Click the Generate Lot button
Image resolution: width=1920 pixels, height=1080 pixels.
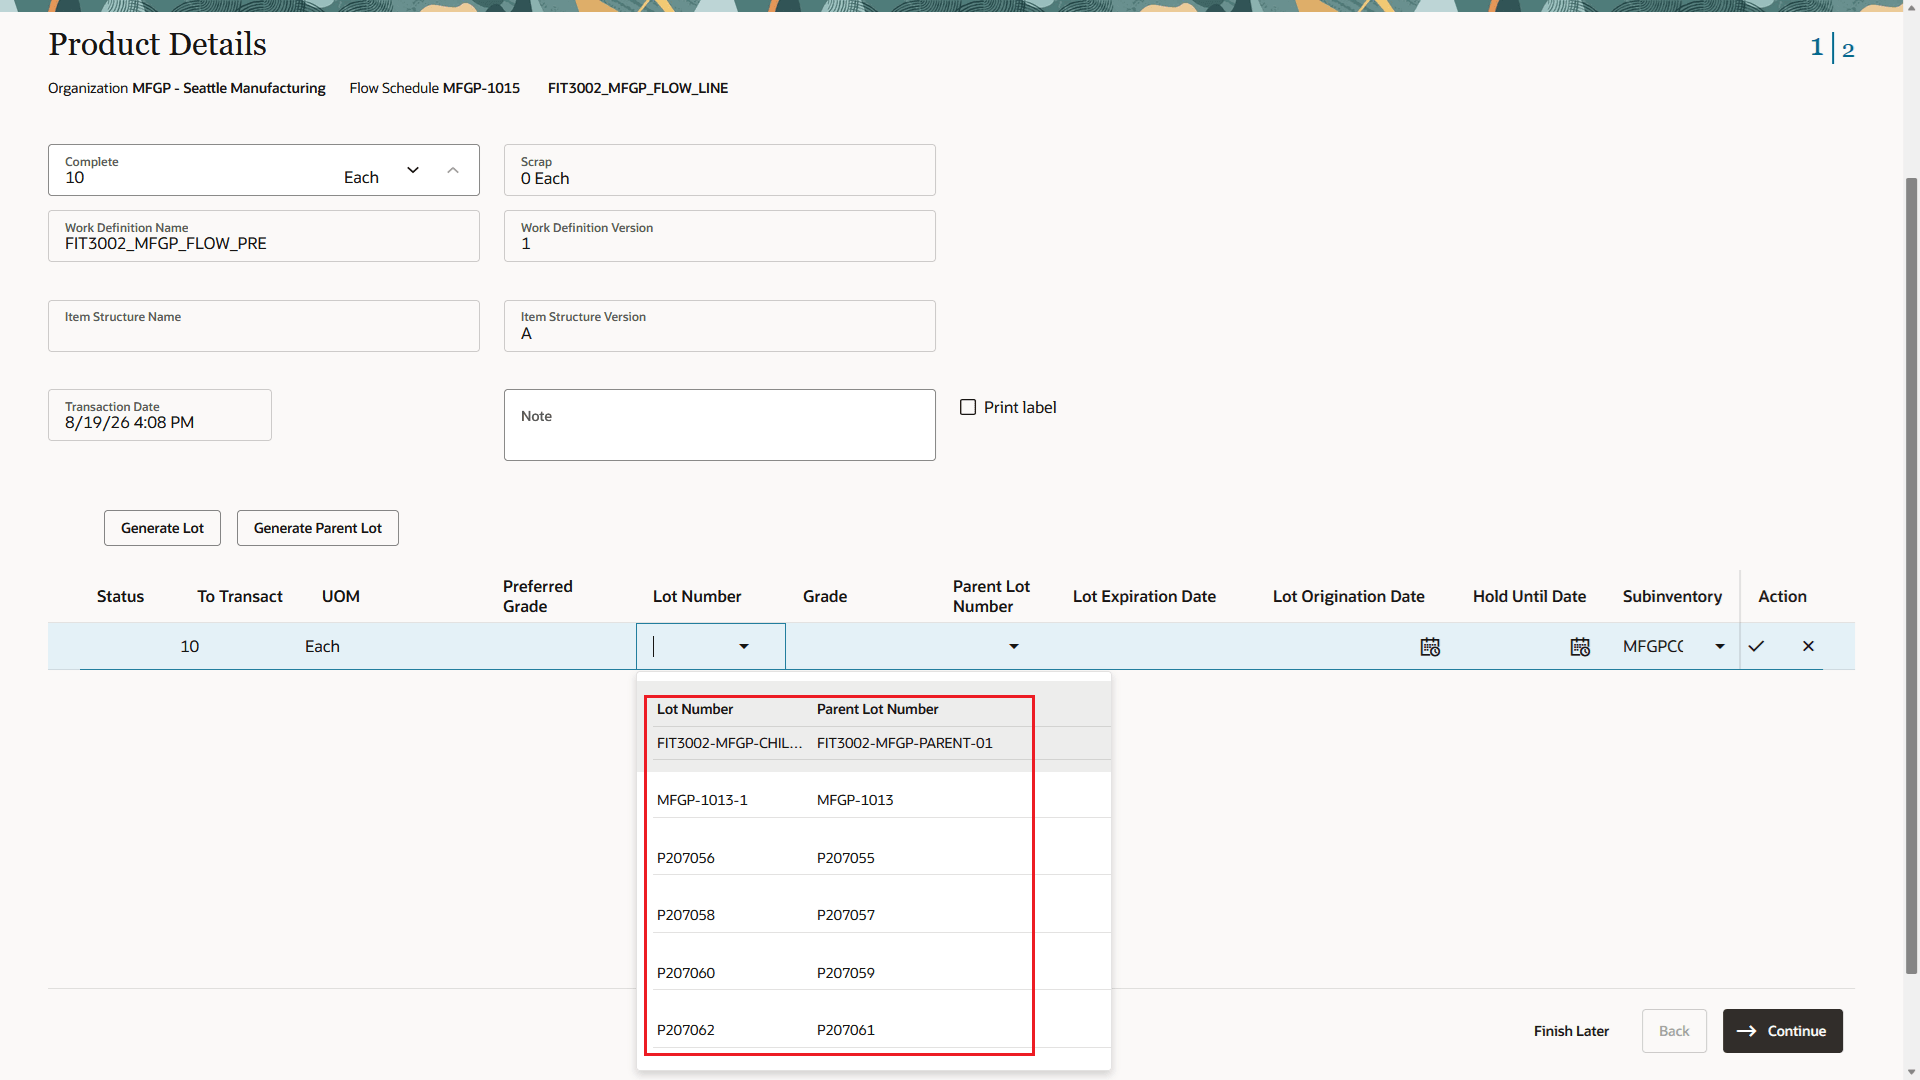162,528
